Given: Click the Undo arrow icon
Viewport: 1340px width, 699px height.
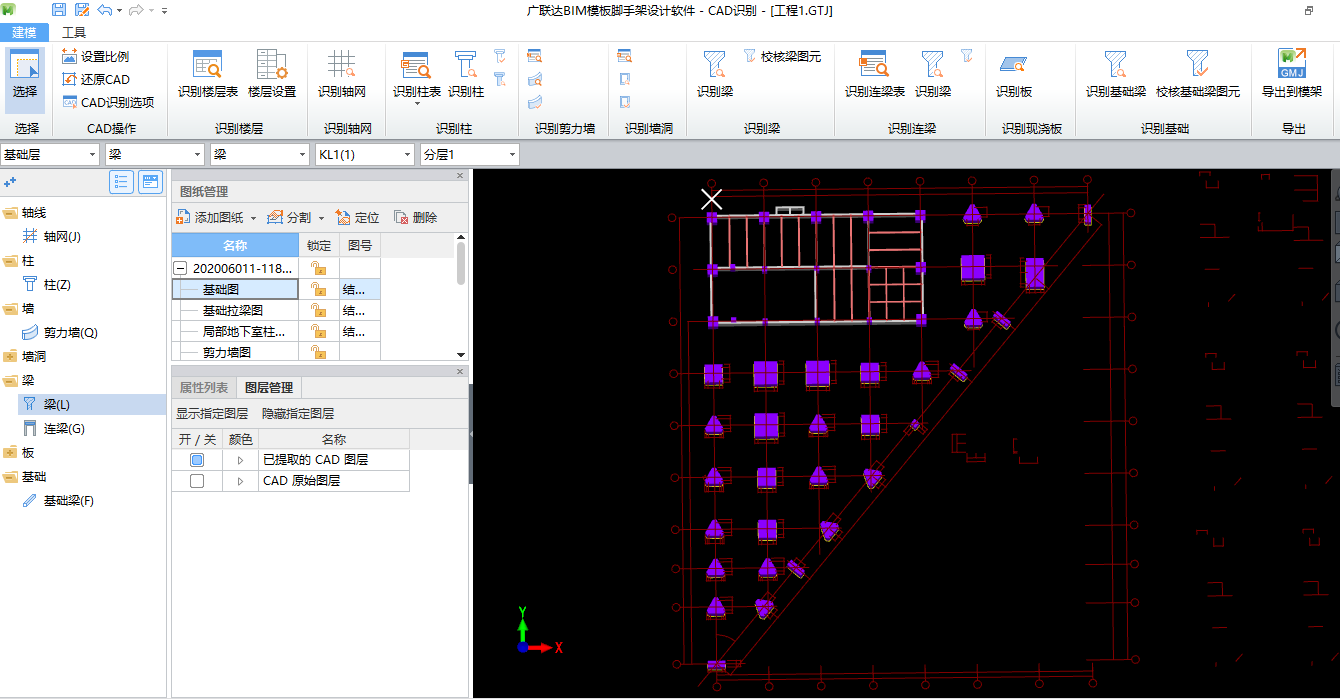Looking at the screenshot, I should 105,10.
